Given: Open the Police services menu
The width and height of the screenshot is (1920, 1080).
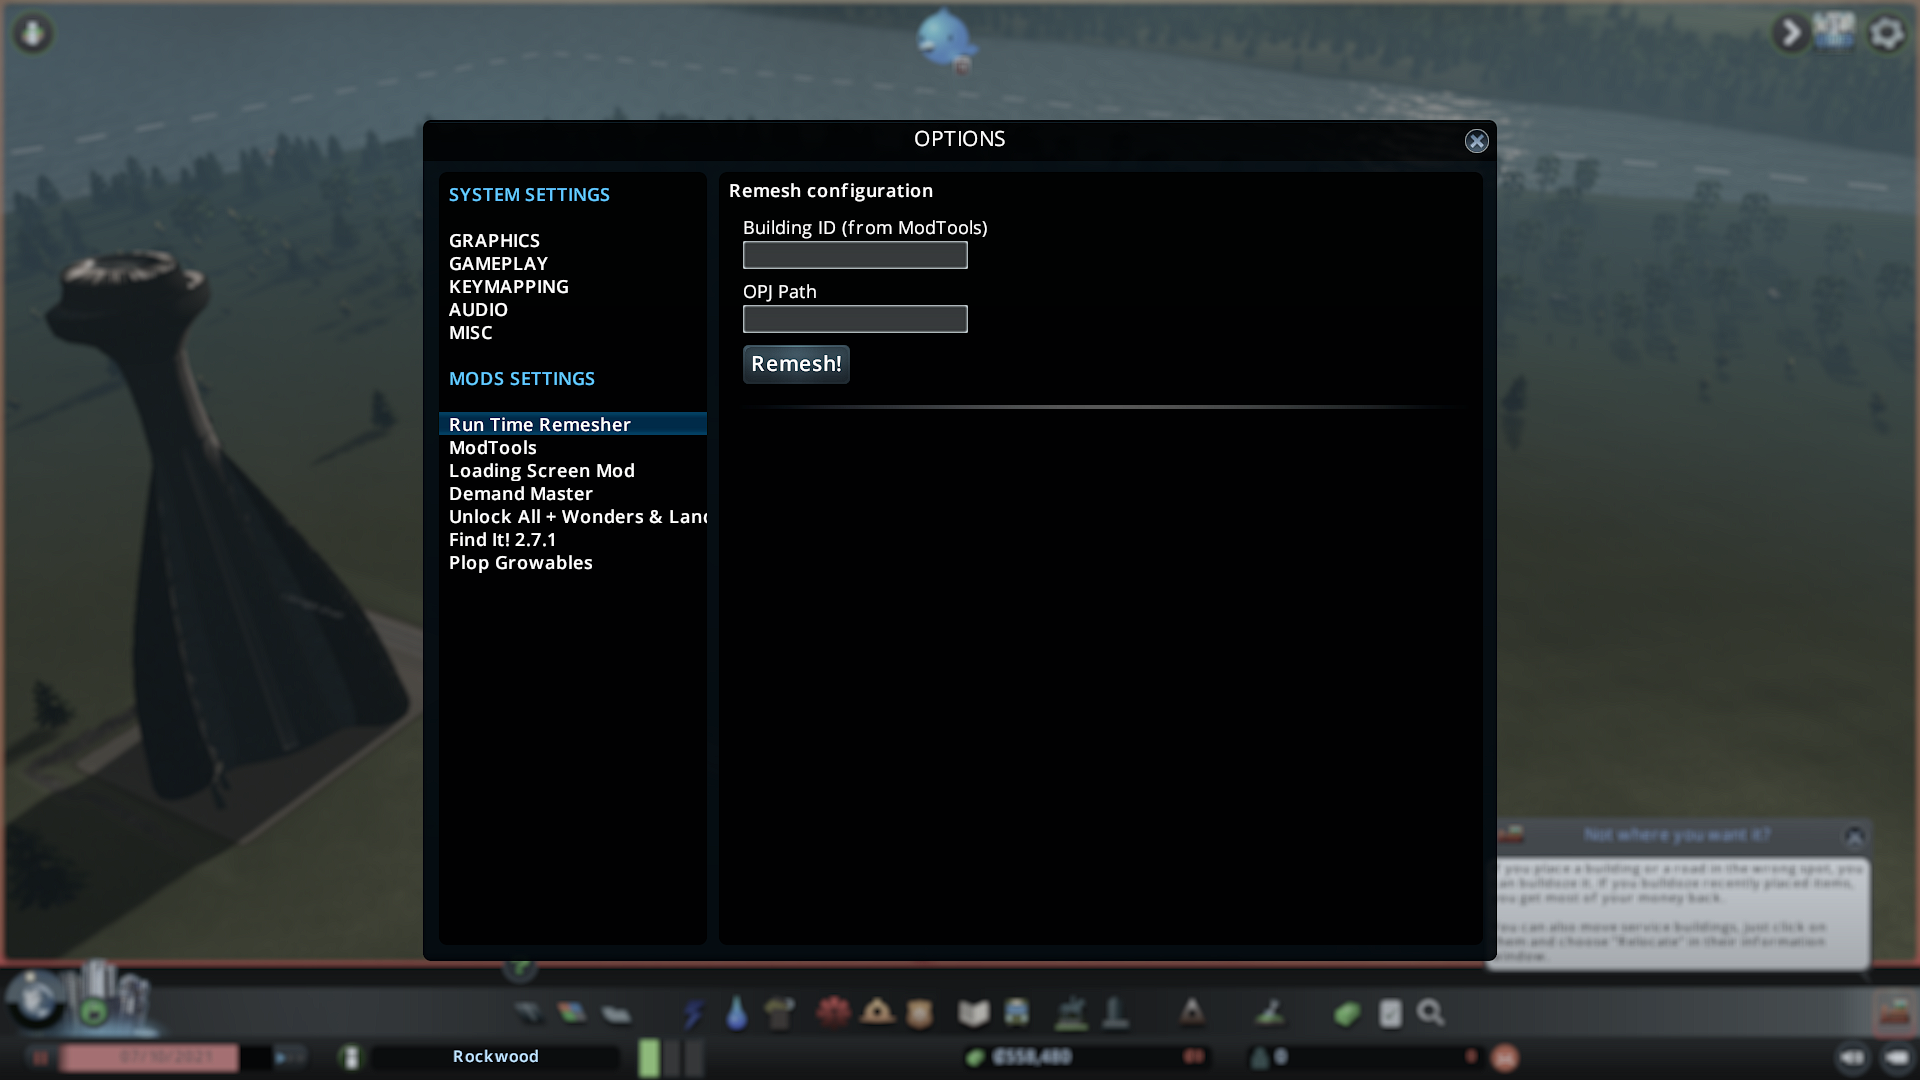Looking at the screenshot, I should click(x=919, y=1012).
